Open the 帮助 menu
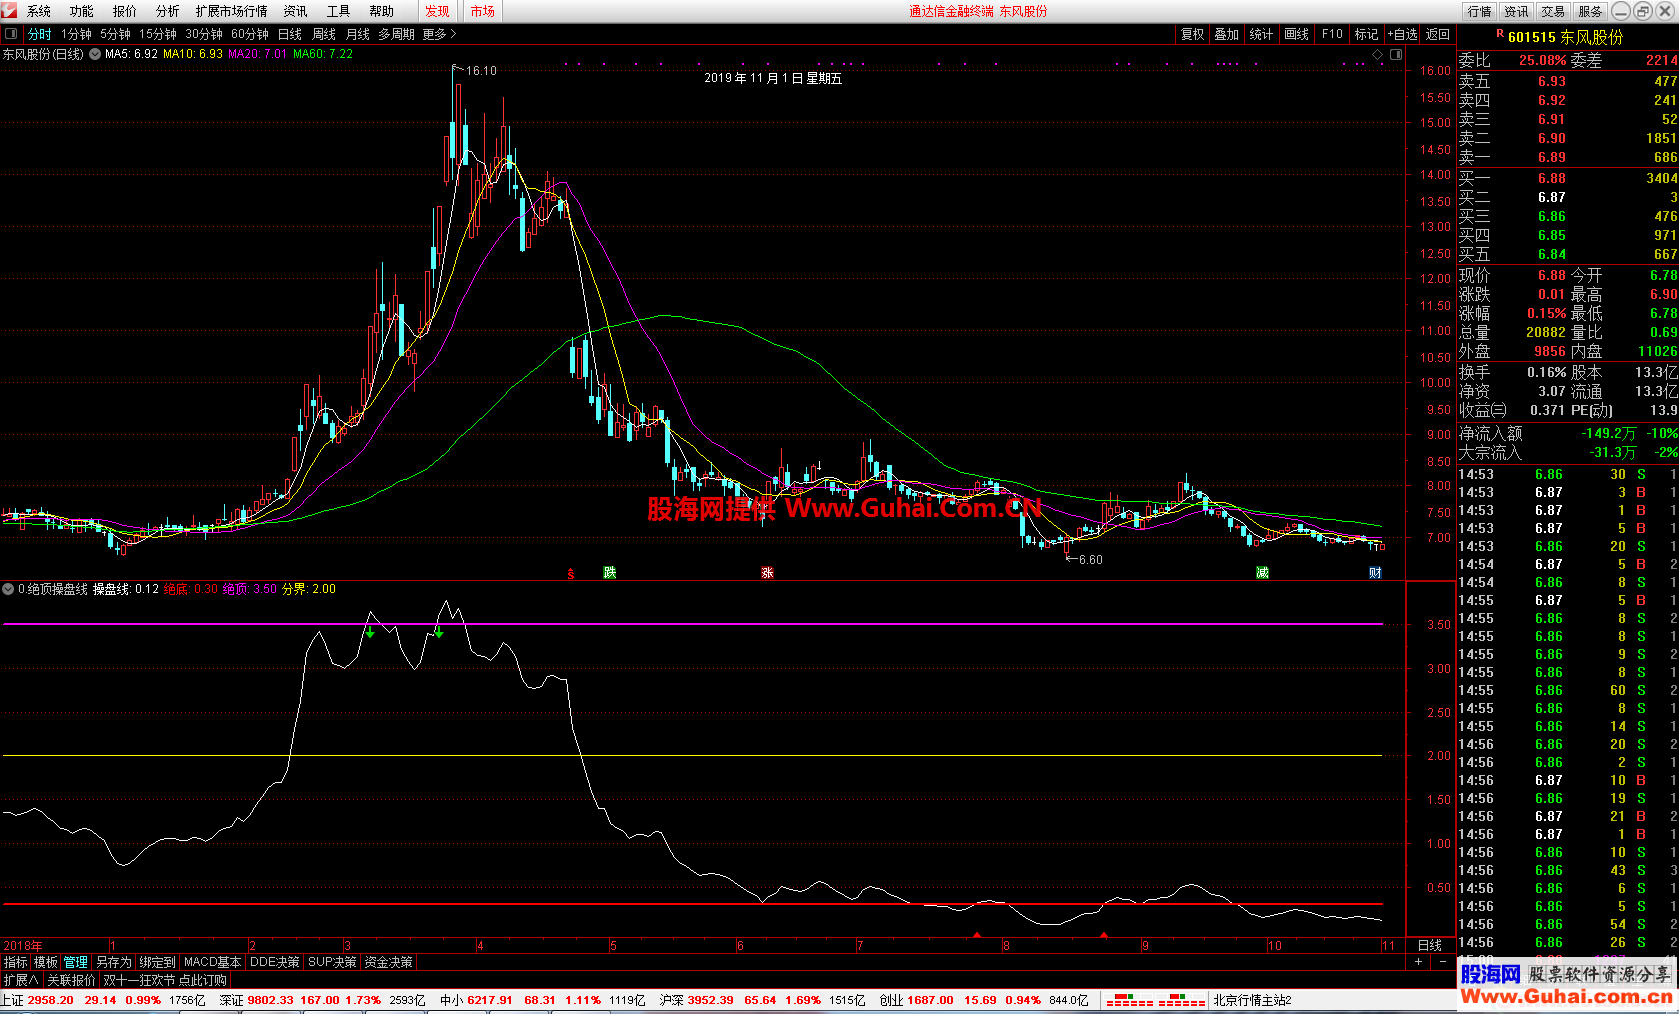 pos(381,11)
